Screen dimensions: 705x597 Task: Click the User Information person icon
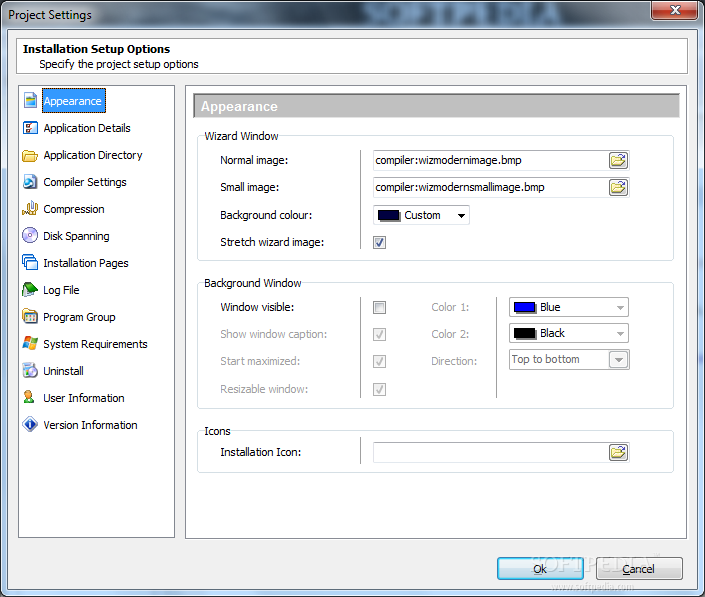pos(29,397)
